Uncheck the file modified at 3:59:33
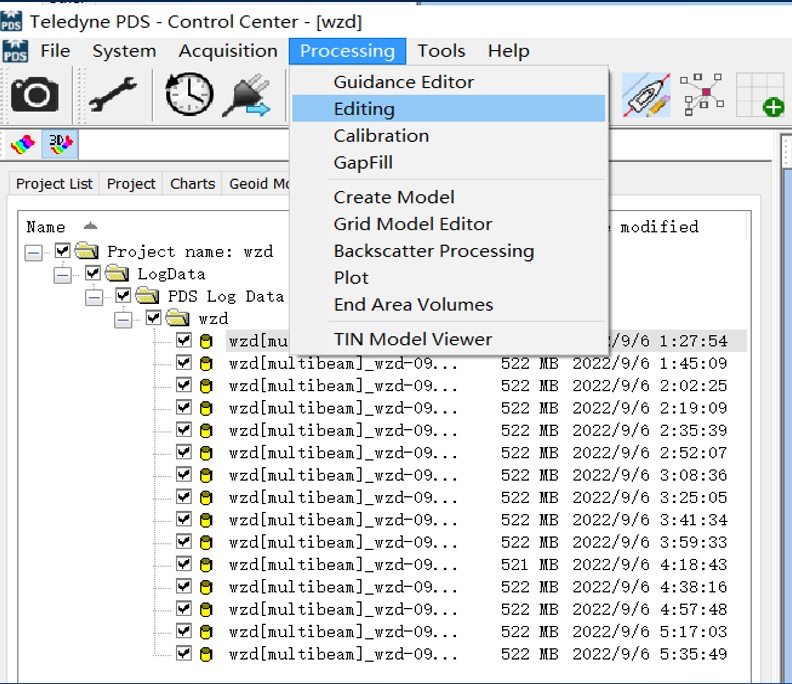792x684 pixels. click(x=184, y=542)
